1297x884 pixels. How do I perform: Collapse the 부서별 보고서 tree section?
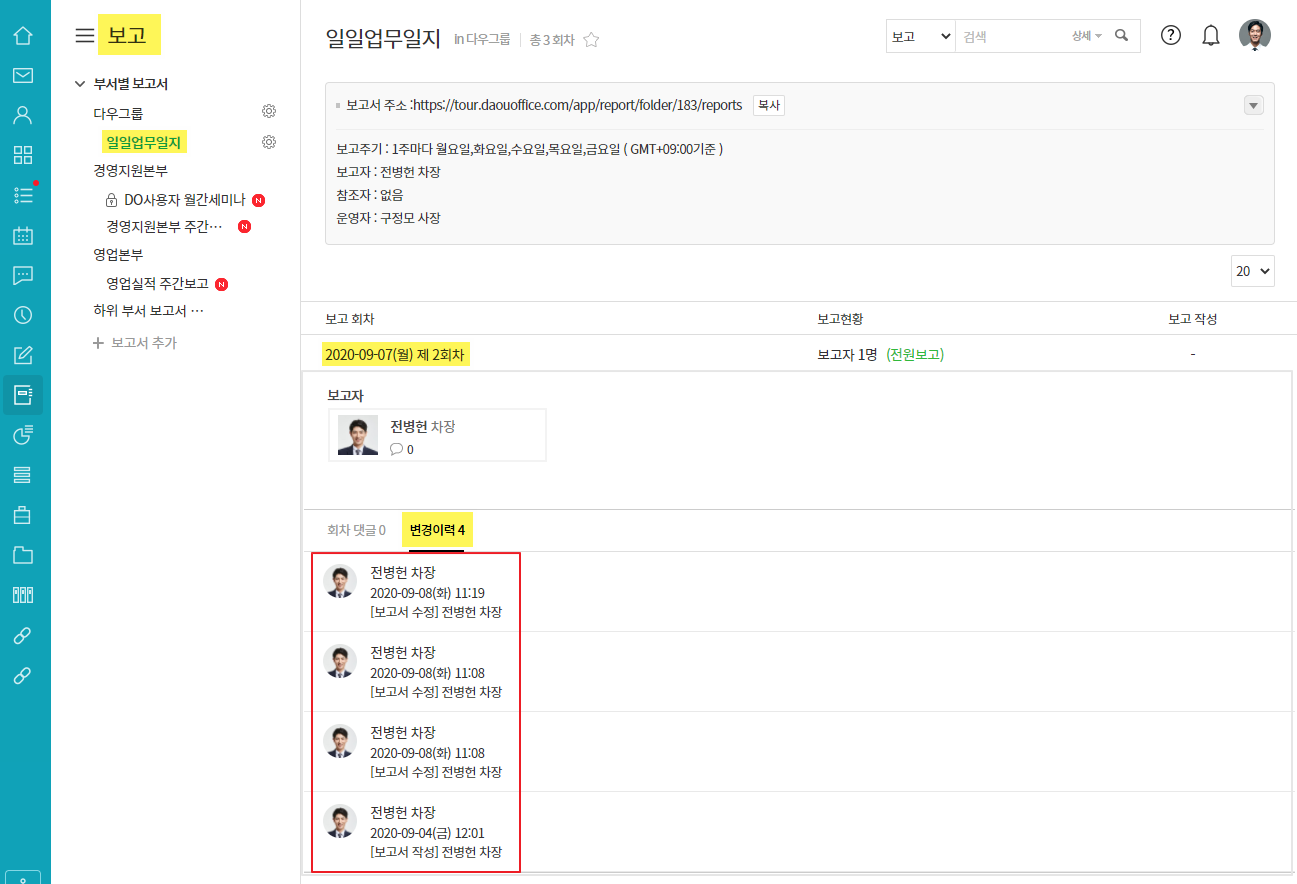click(80, 84)
